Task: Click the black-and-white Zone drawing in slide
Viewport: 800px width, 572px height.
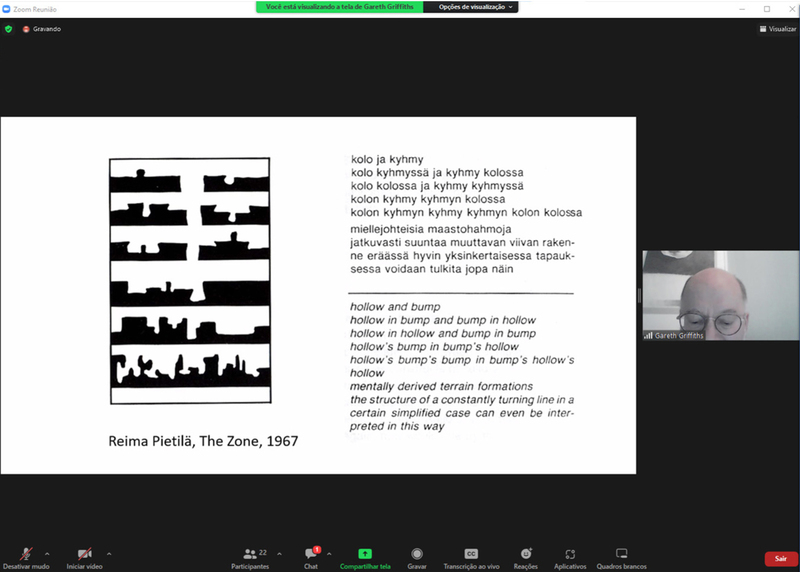Action: 190,281
